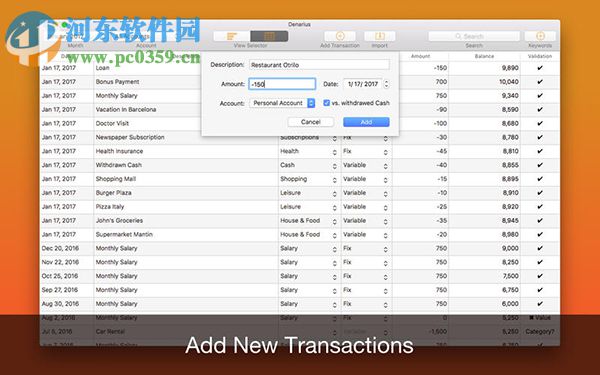The width and height of the screenshot is (600, 375).
Task: Click the Date field in dialog
Action: [362, 84]
